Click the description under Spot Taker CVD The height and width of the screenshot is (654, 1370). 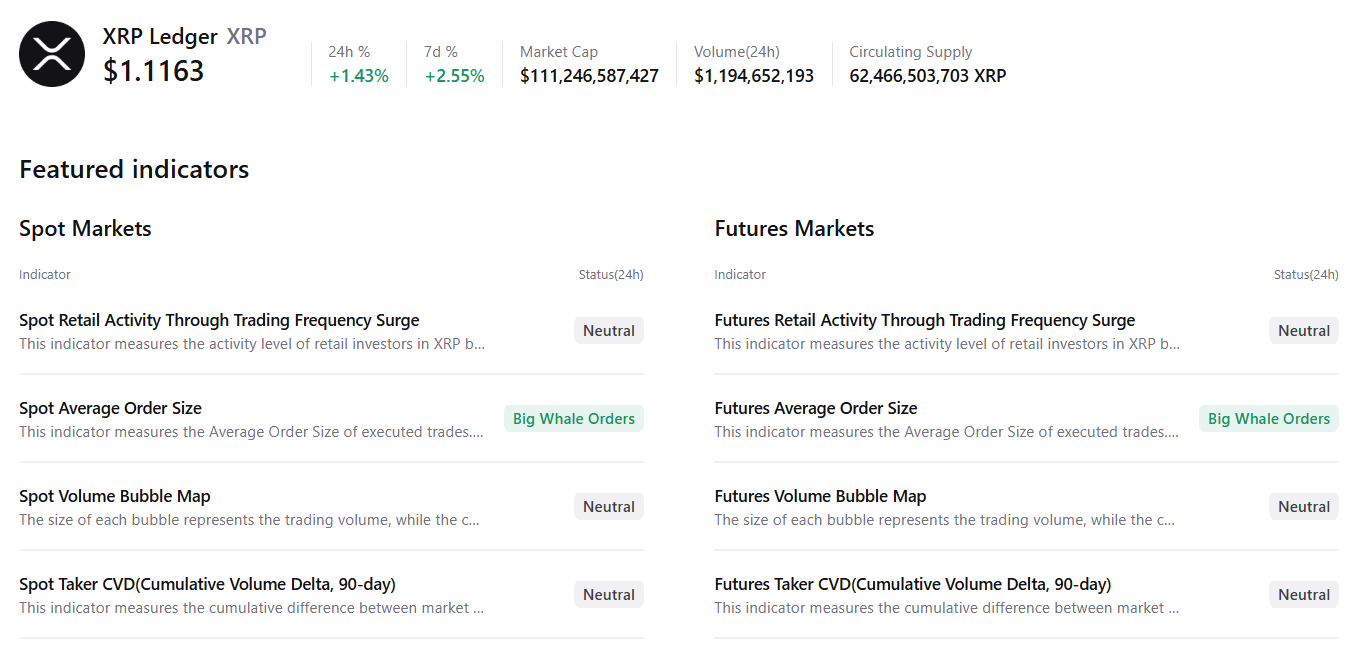click(252, 608)
